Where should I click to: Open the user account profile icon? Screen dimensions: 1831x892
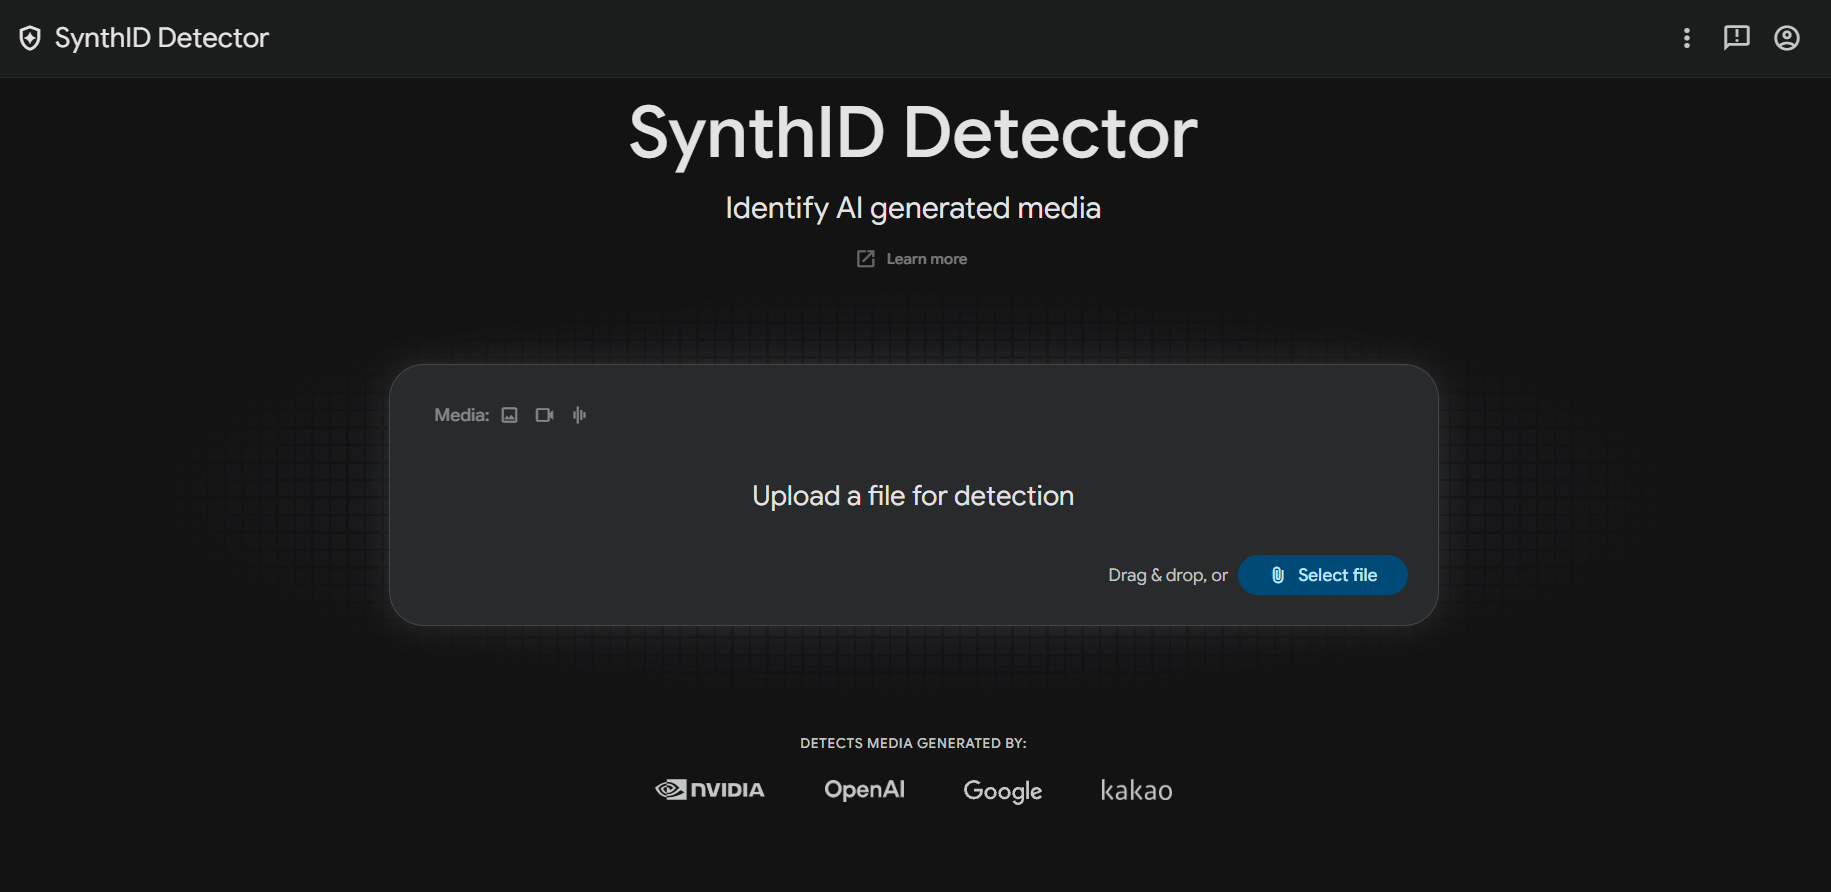pos(1787,38)
